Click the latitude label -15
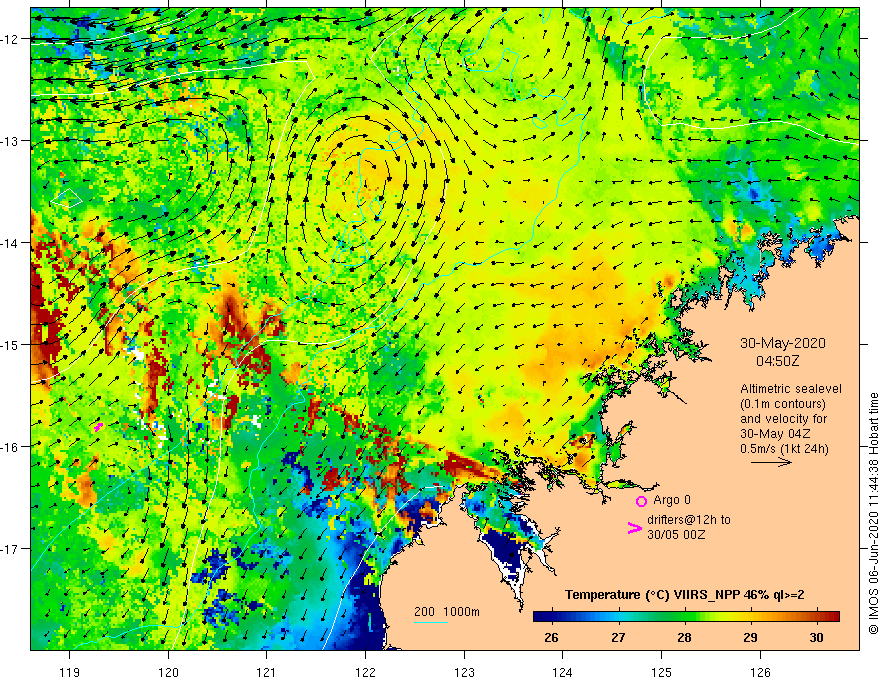This screenshot has width=880, height=680. click(x=11, y=344)
